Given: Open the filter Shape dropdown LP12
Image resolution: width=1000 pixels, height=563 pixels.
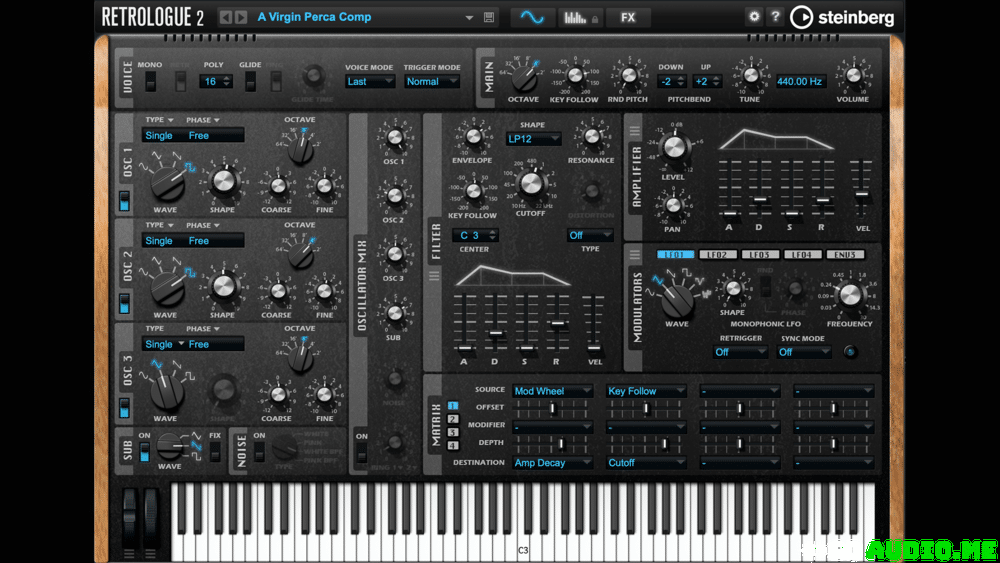Looking at the screenshot, I should click(x=533, y=138).
